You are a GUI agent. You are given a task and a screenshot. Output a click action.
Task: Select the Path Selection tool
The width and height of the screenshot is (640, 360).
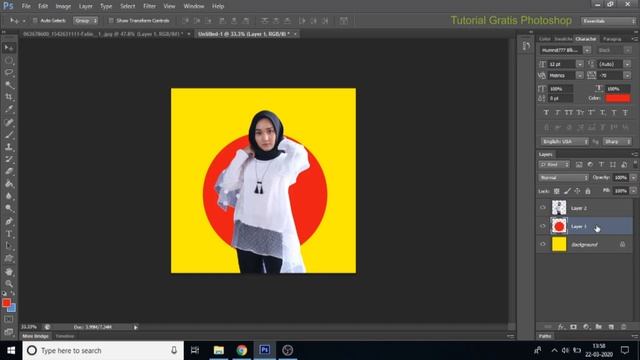point(9,246)
